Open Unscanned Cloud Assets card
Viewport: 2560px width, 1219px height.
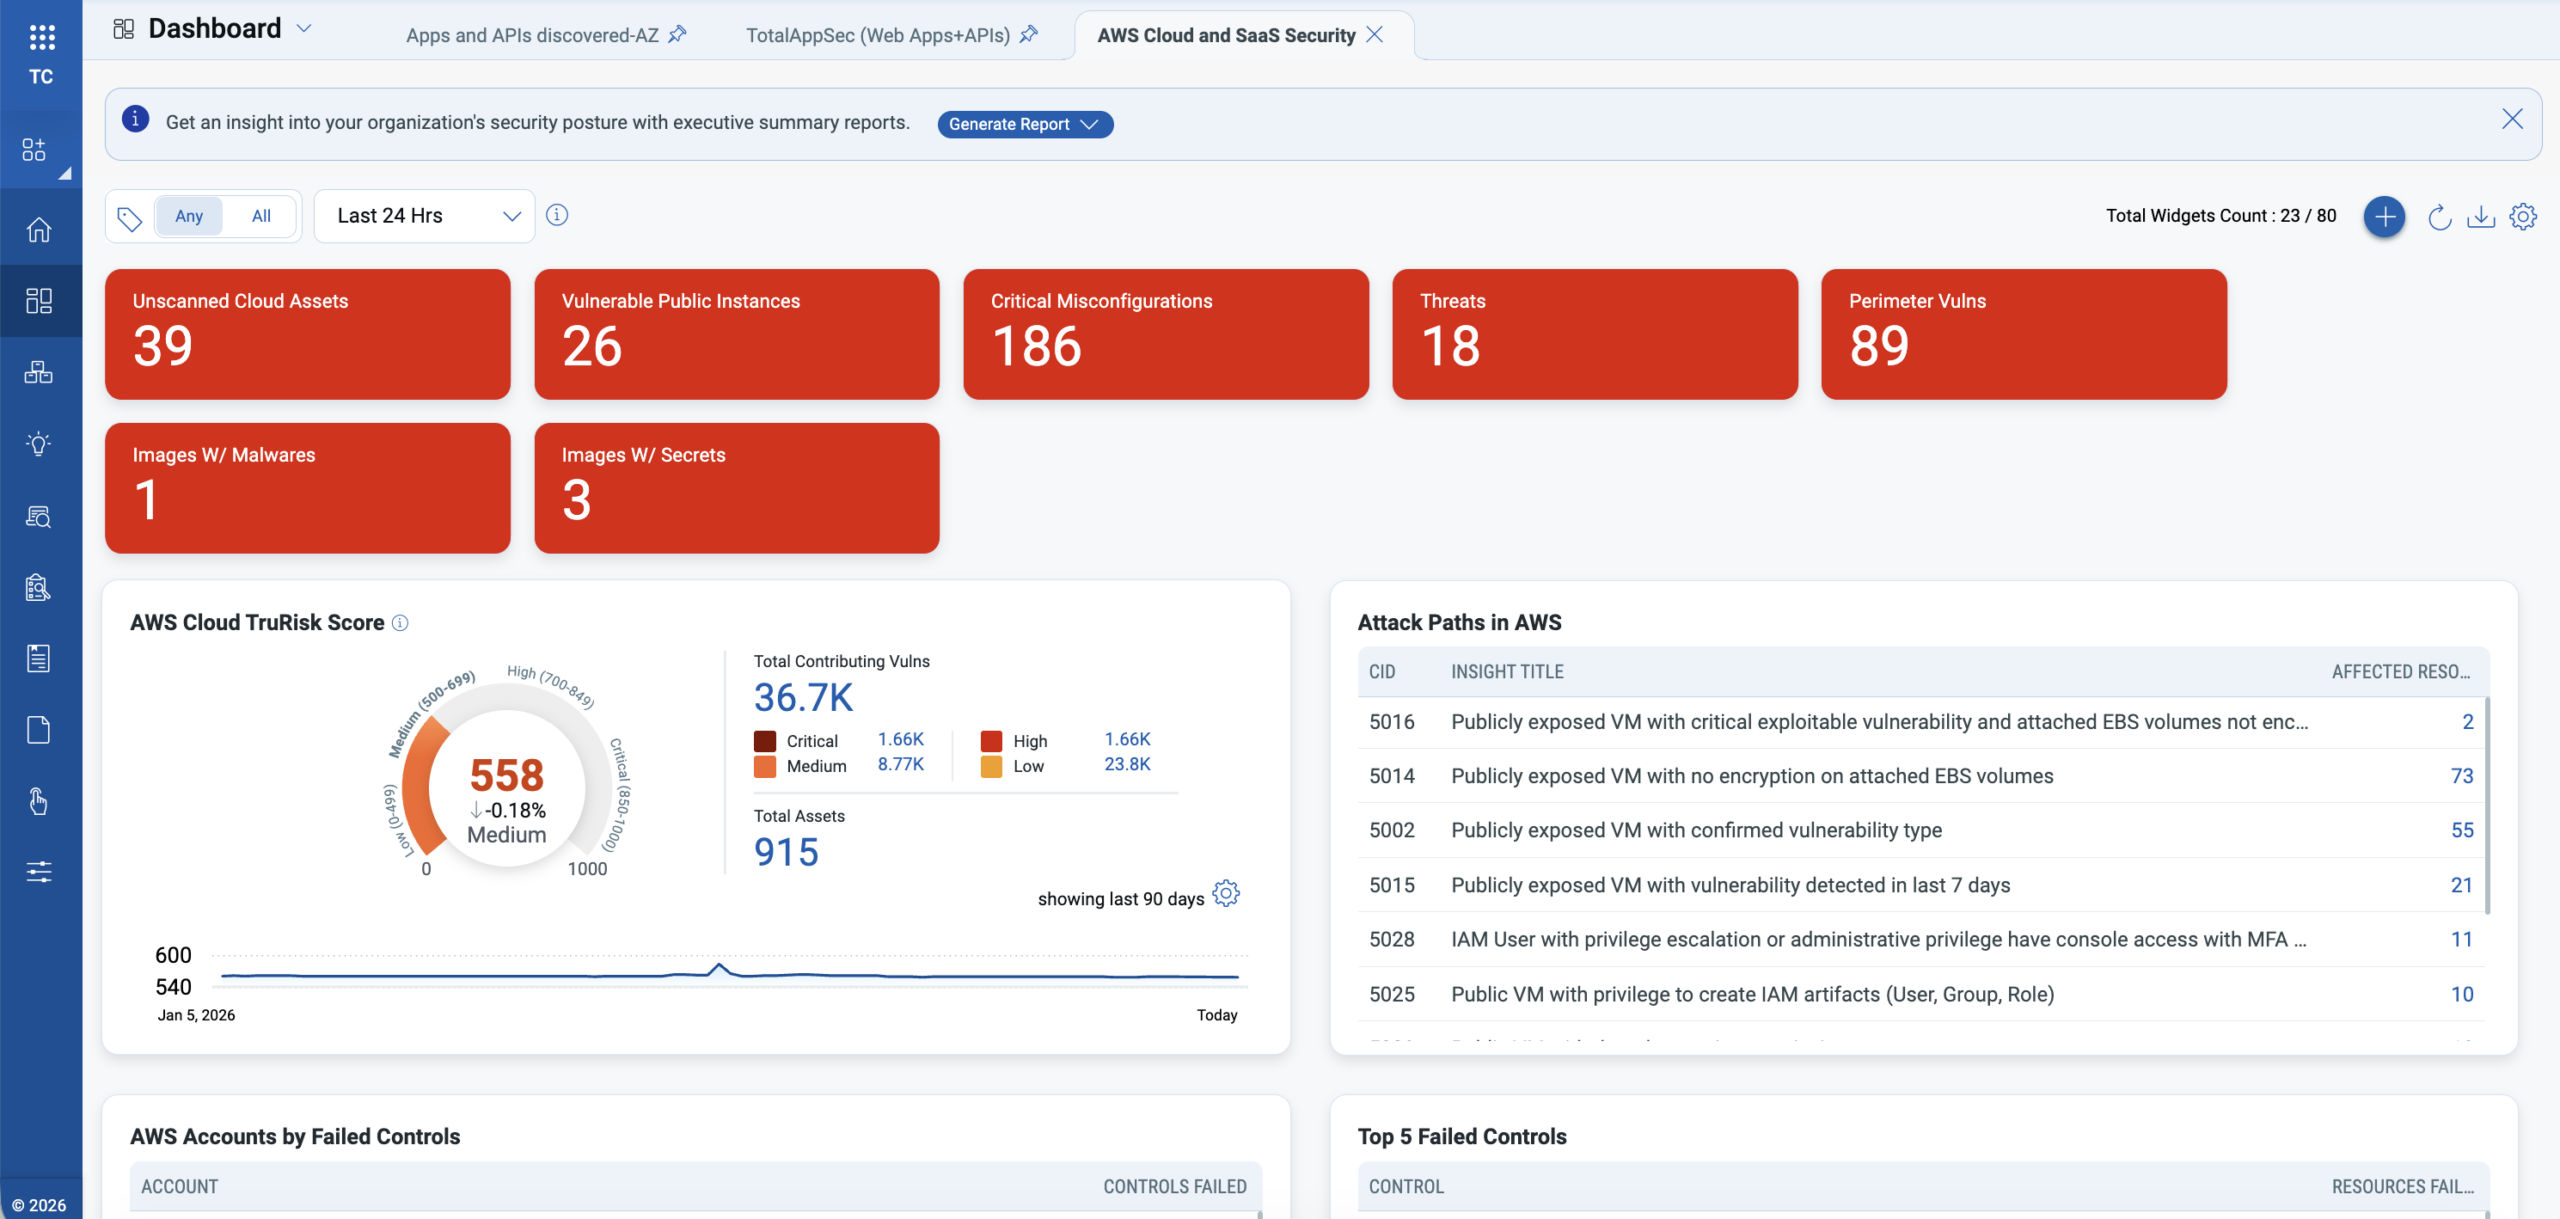coord(308,334)
